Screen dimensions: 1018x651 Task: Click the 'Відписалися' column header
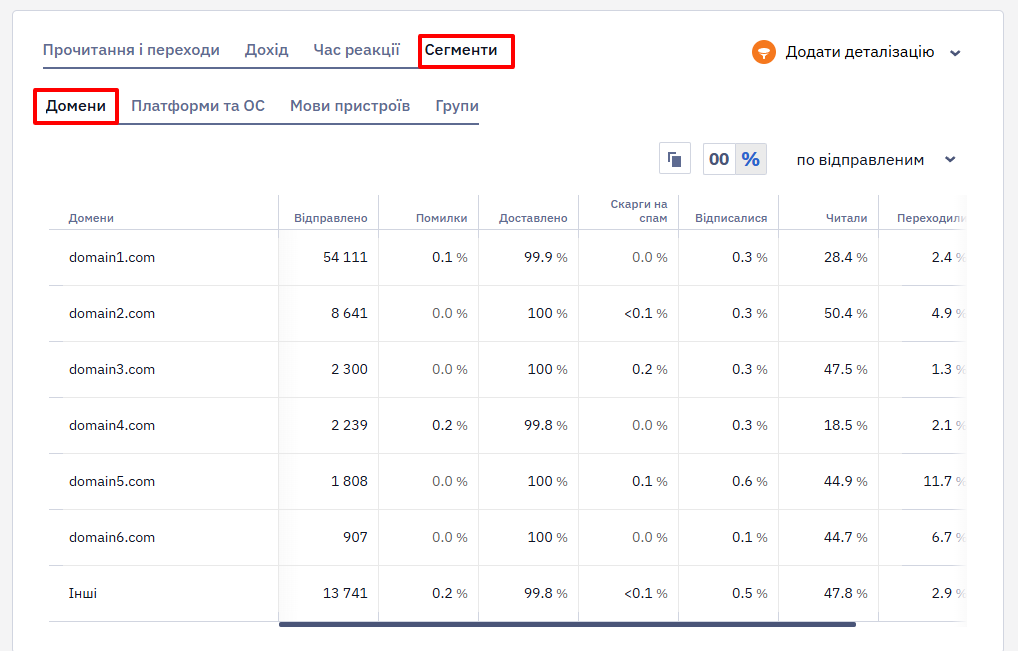tap(731, 218)
